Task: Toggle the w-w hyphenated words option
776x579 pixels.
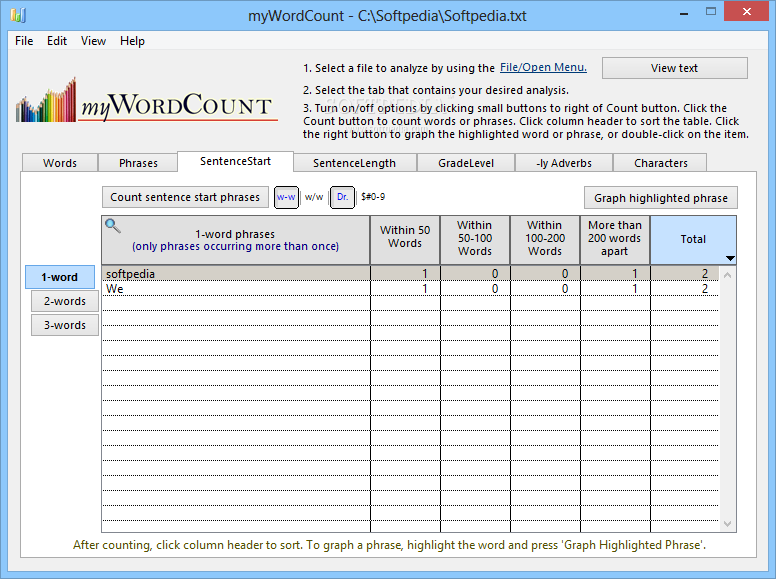Action: pos(286,197)
